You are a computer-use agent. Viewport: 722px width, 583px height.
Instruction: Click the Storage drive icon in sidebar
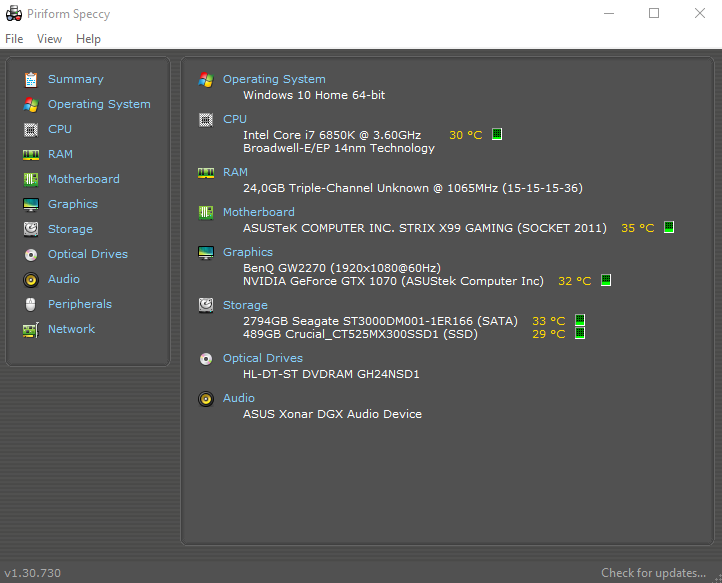coord(30,229)
